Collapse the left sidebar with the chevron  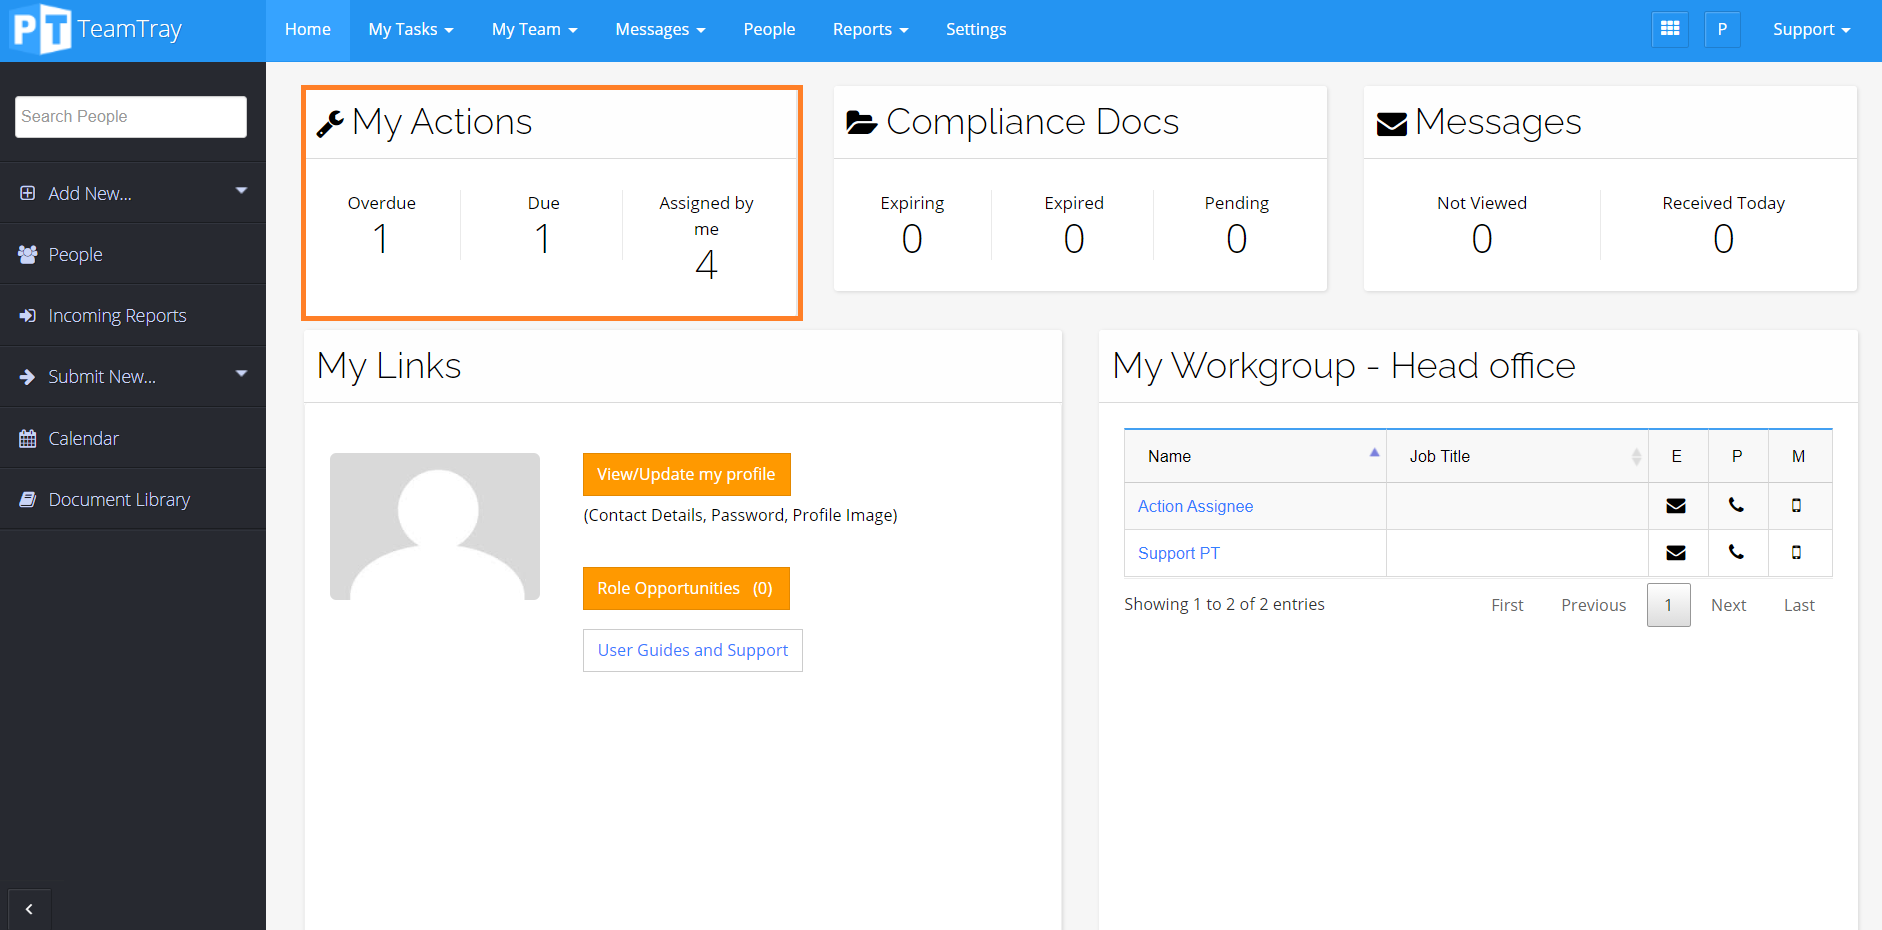(29, 909)
